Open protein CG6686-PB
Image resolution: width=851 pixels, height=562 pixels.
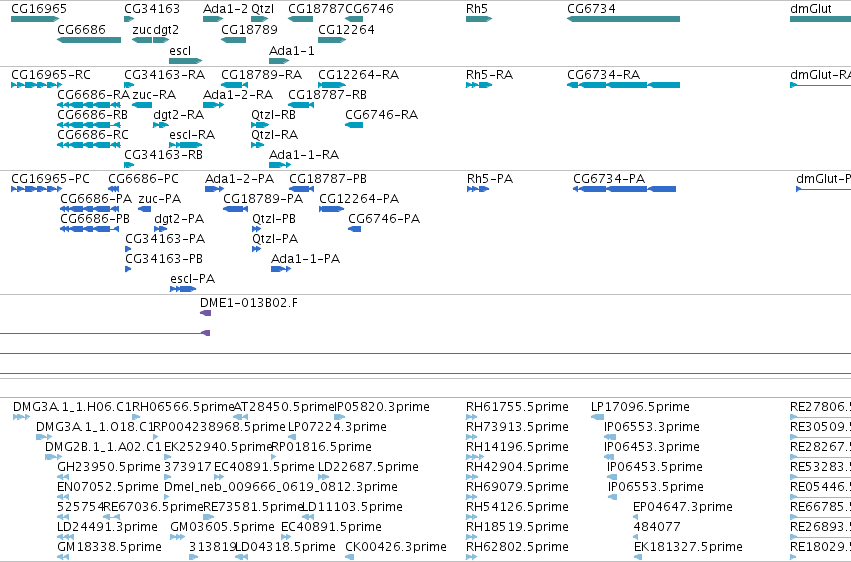coord(95,219)
